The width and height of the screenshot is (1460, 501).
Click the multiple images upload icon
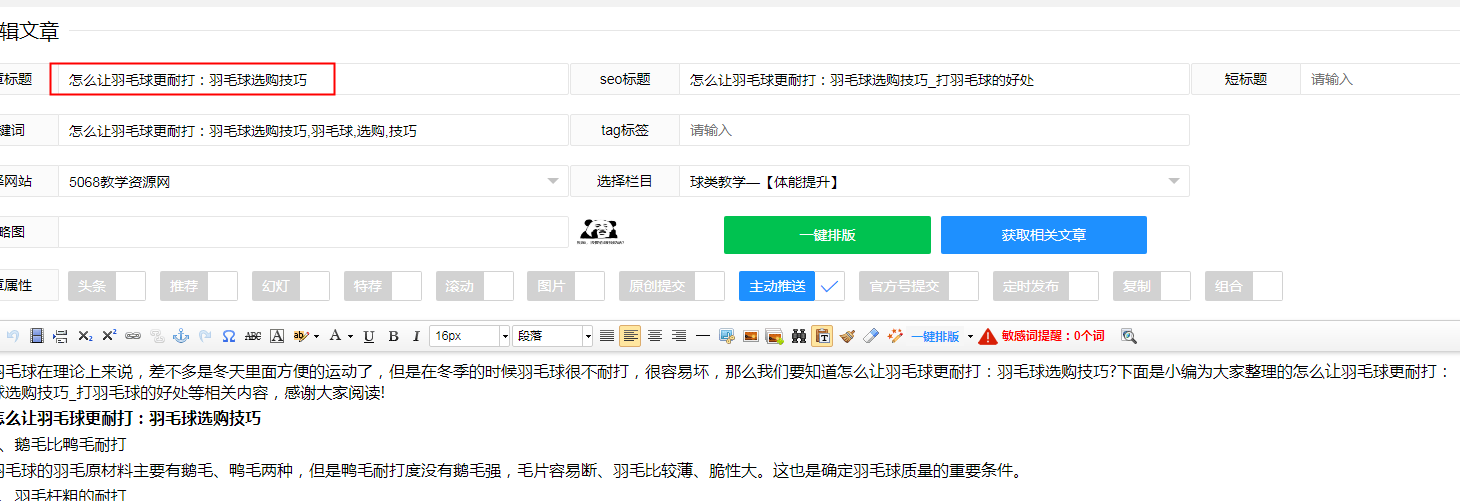(x=775, y=336)
